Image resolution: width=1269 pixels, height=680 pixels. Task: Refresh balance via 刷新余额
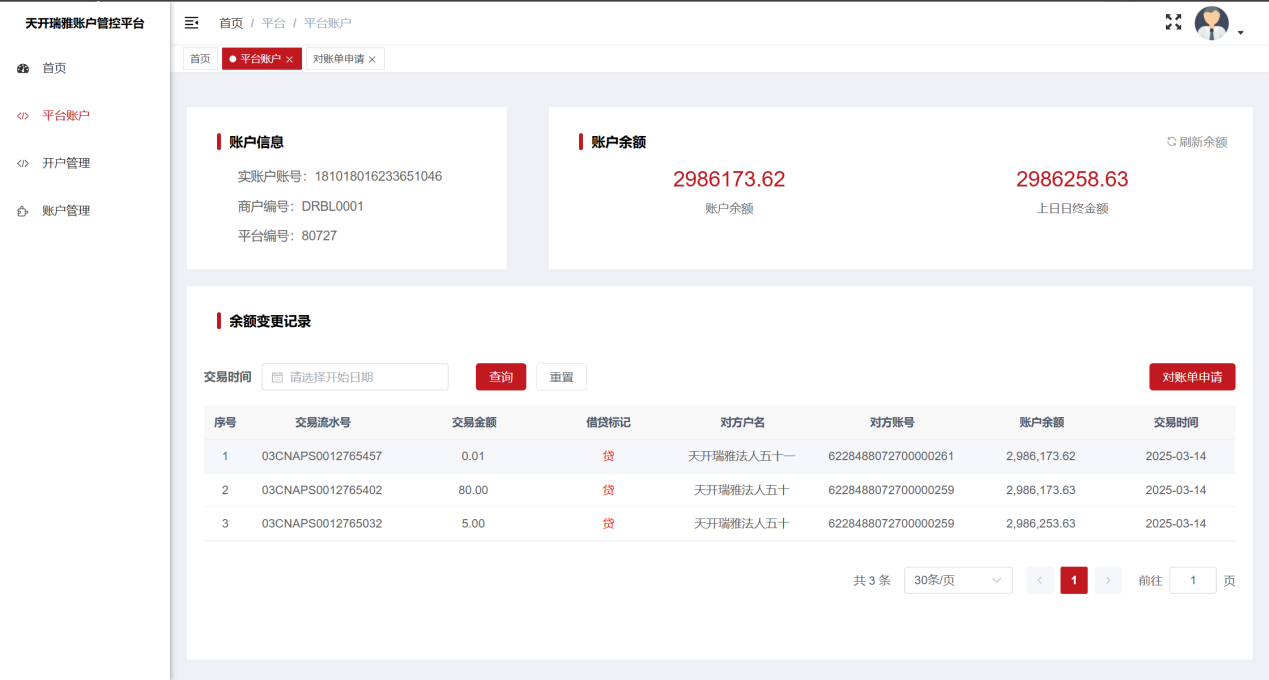1196,142
